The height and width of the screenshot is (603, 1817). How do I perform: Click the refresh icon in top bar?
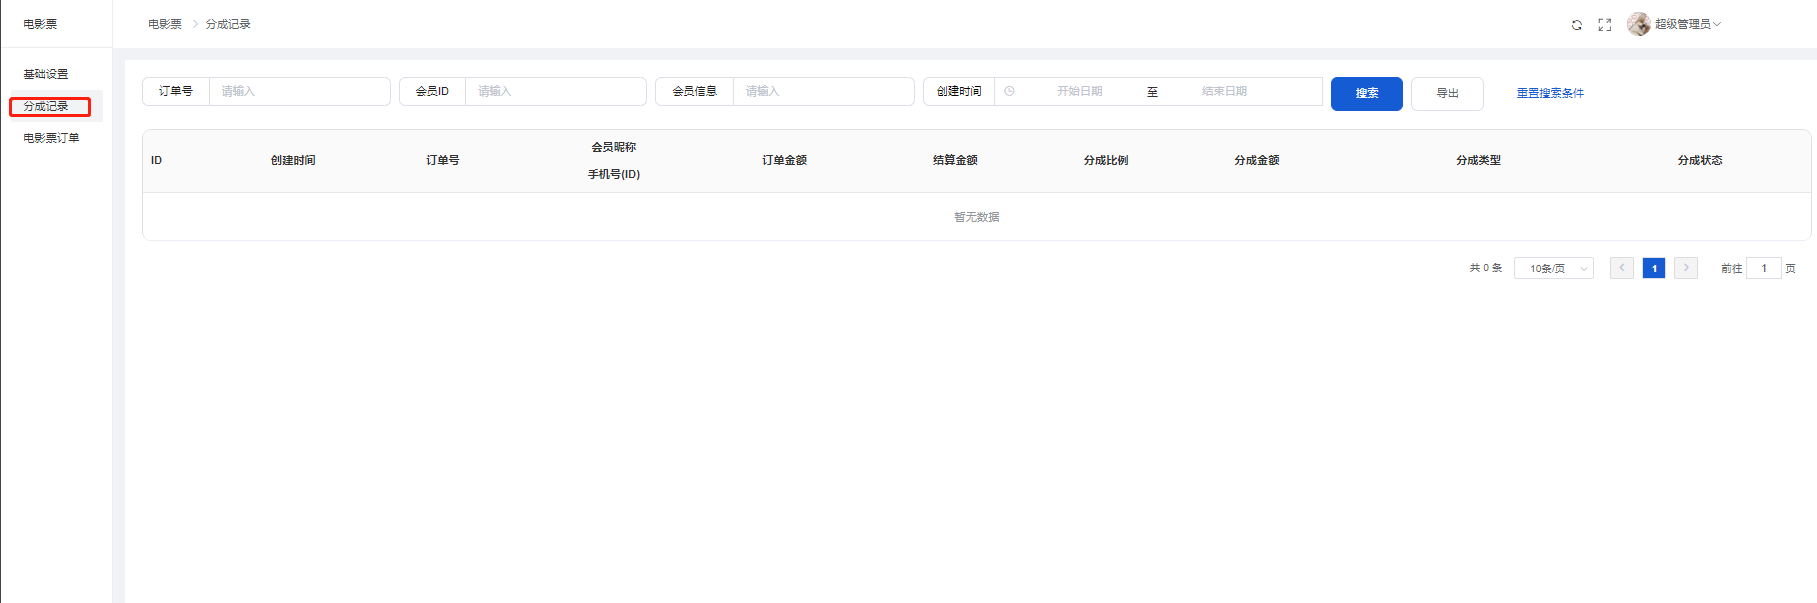(1576, 25)
